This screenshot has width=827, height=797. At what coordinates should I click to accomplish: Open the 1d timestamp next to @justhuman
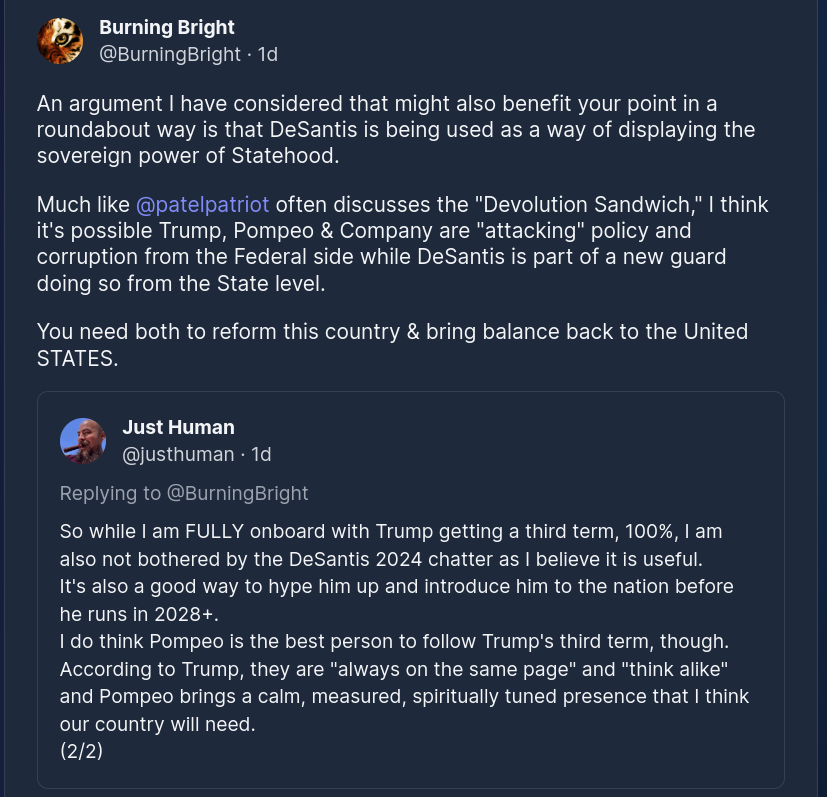(x=261, y=454)
